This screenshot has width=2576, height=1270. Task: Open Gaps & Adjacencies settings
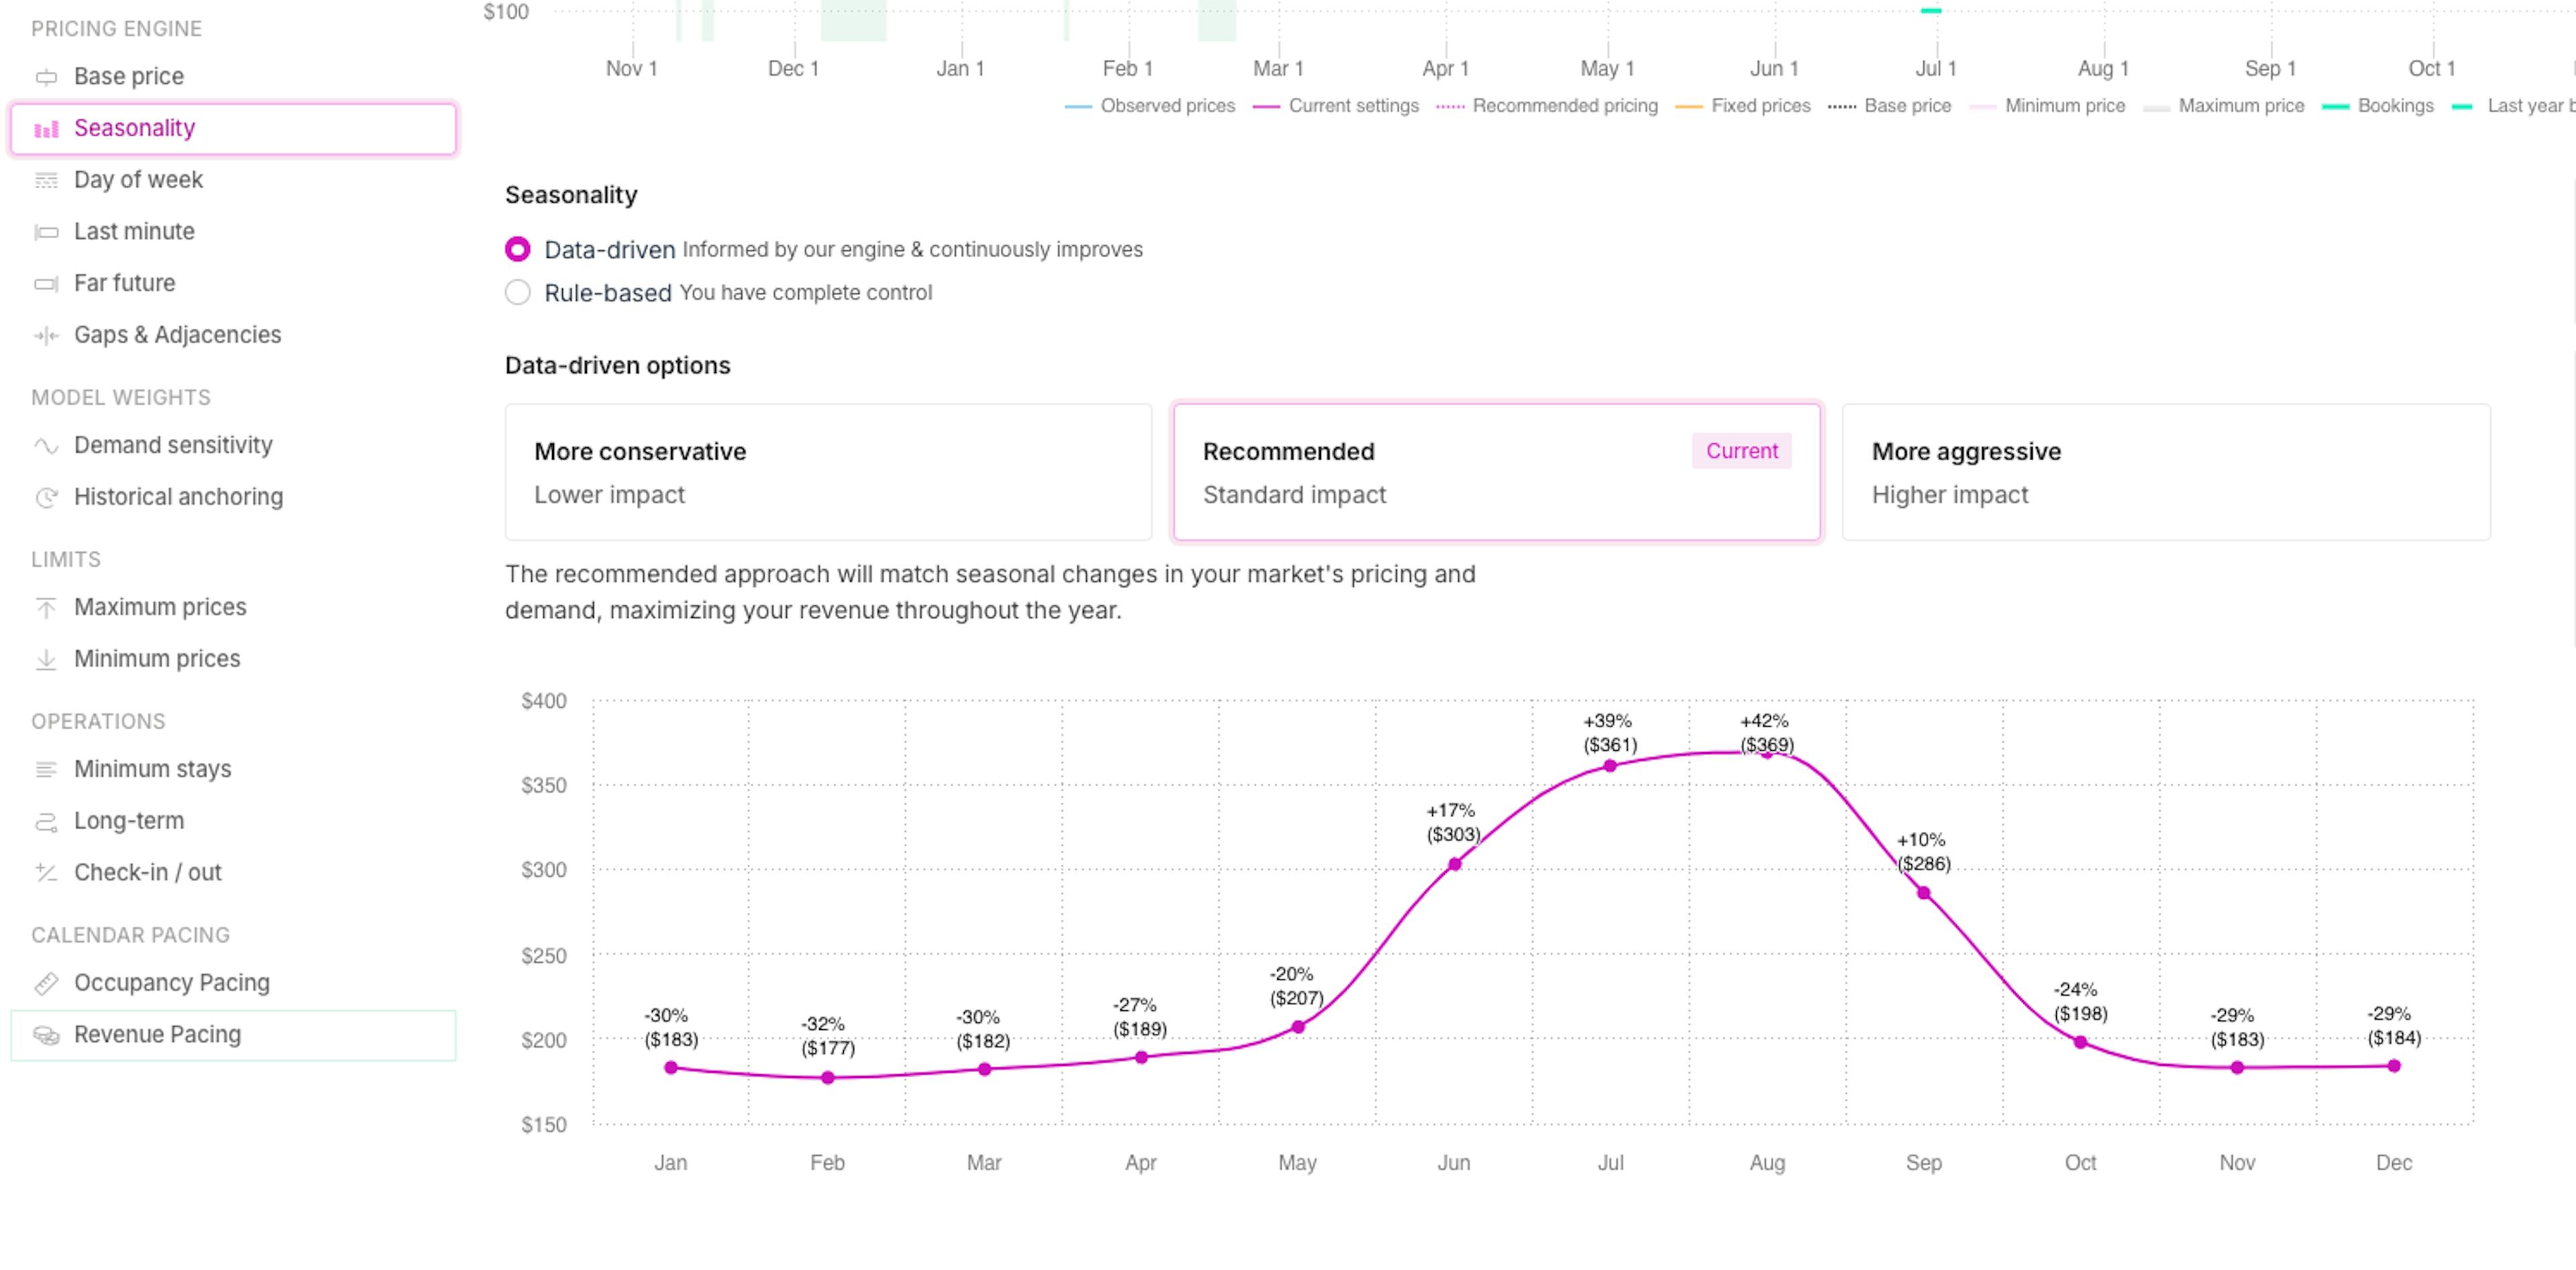(233, 335)
